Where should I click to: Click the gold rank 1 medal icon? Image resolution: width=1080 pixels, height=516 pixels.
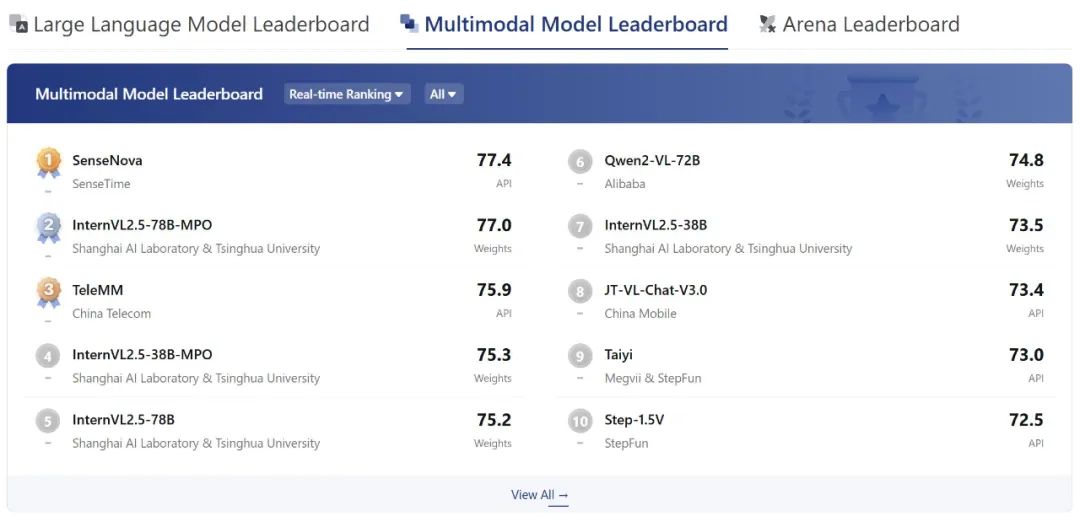pyautogui.click(x=48, y=161)
